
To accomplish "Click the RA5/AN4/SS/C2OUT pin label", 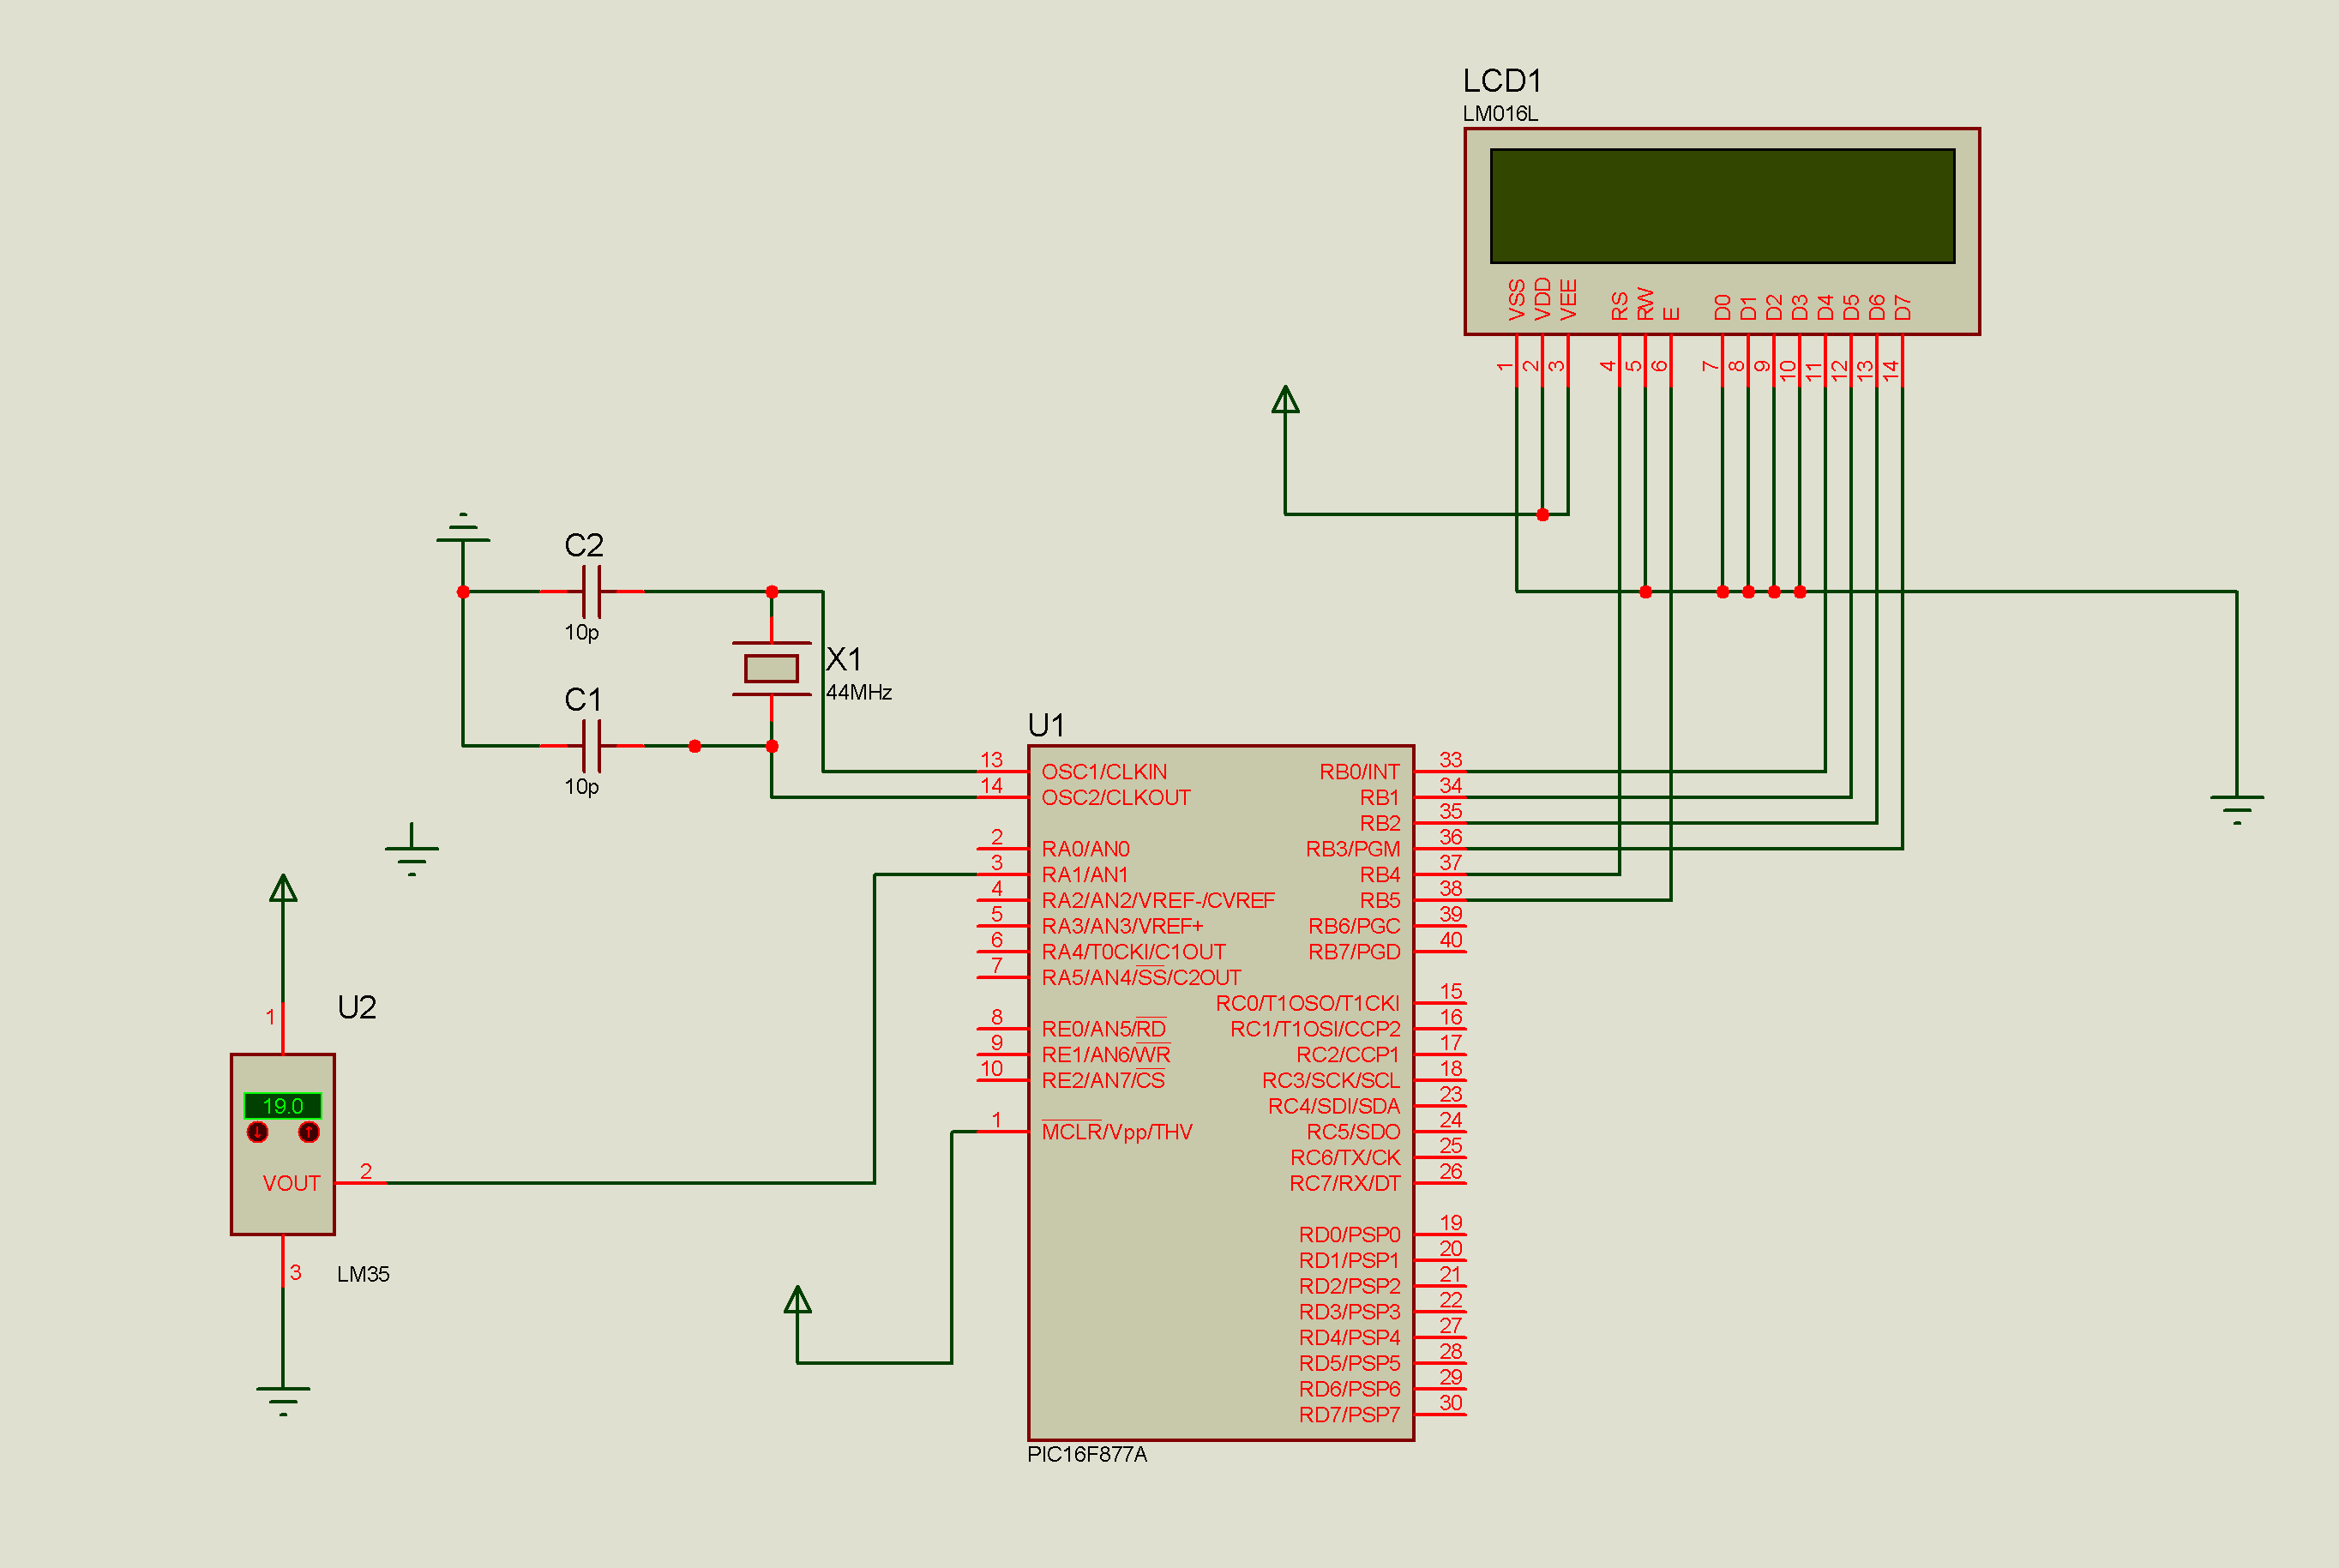I will click(x=1141, y=978).
